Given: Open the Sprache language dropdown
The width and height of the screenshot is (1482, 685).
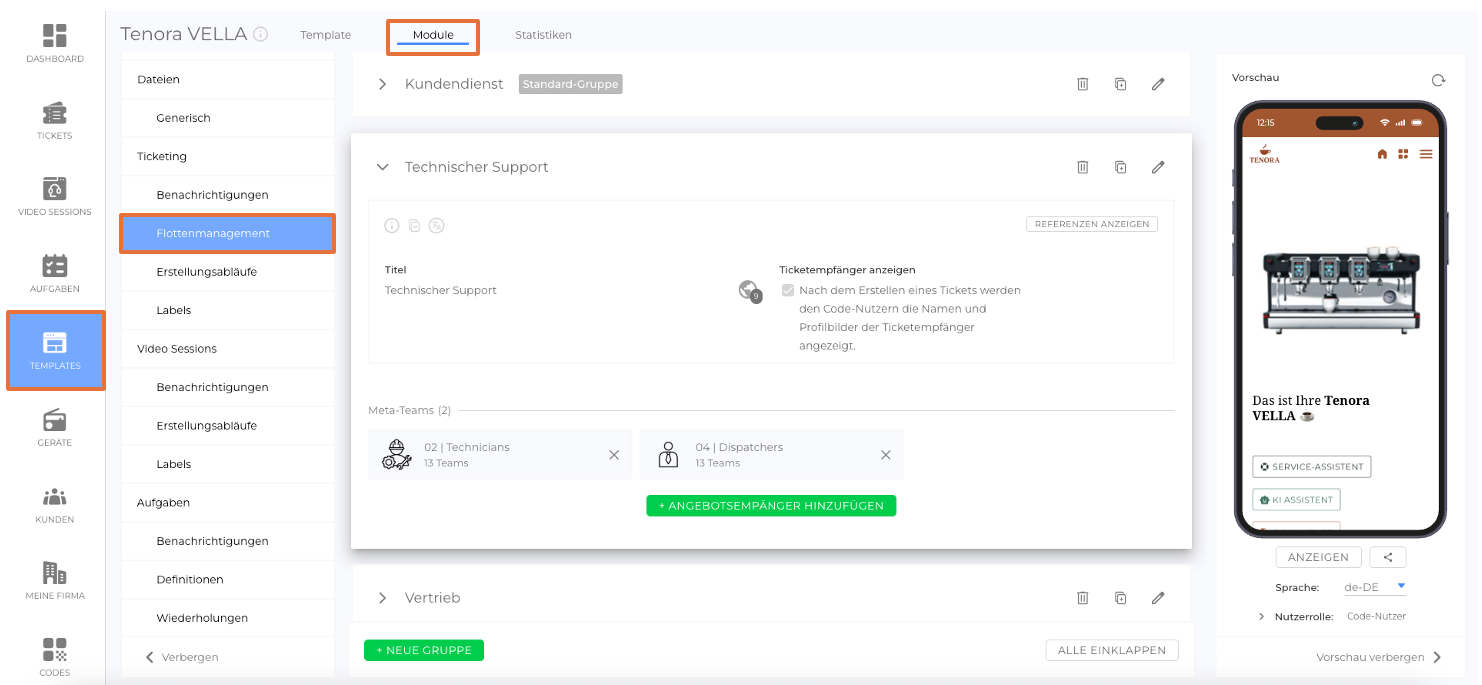Looking at the screenshot, I should click(x=1376, y=587).
